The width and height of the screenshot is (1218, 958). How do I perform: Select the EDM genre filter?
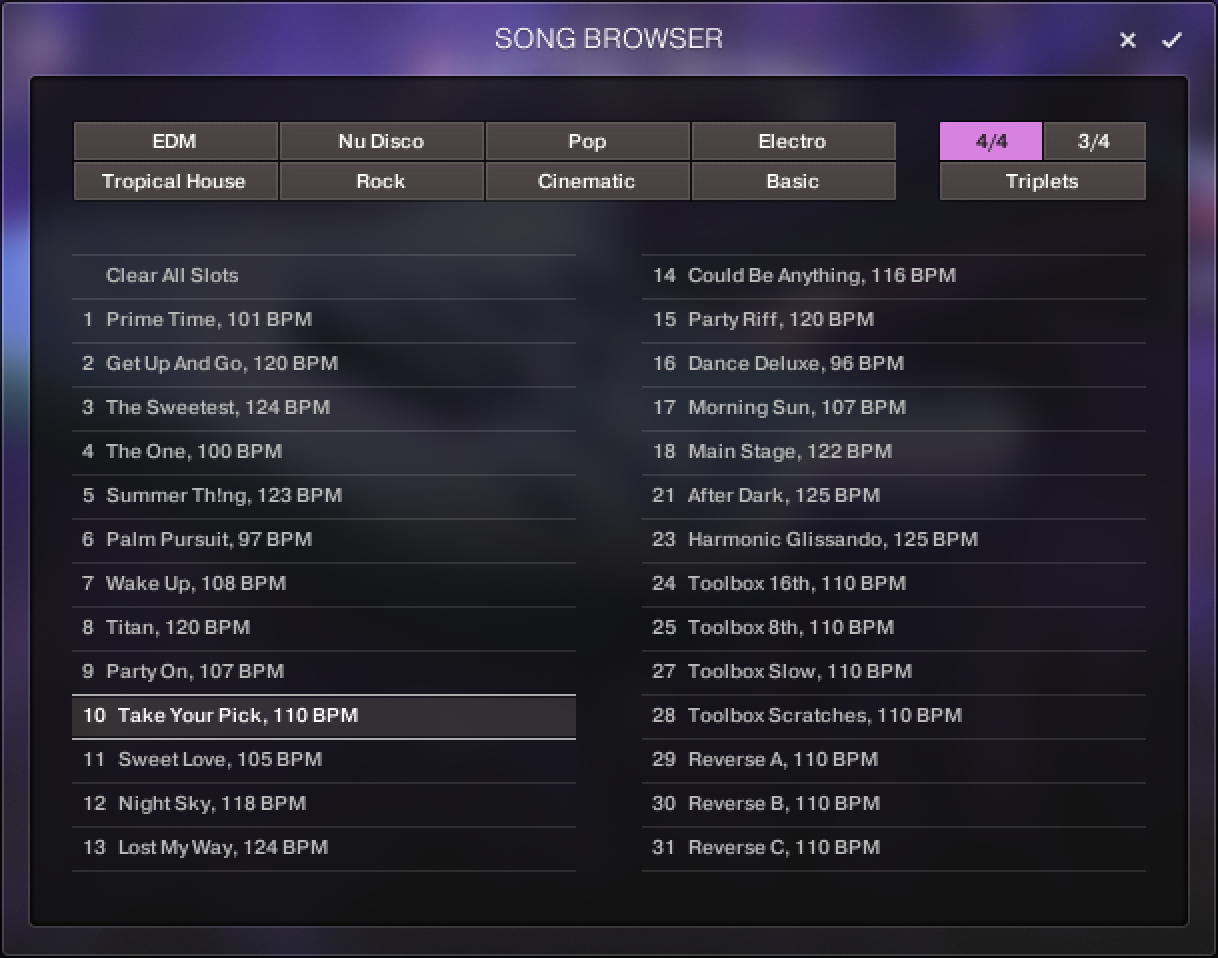(x=175, y=141)
